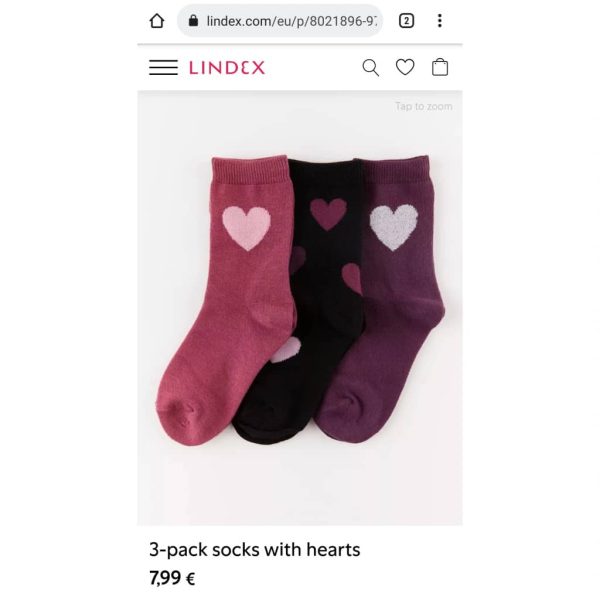600x600 pixels.
Task: Tap the browser home icon
Action: (x=157, y=21)
